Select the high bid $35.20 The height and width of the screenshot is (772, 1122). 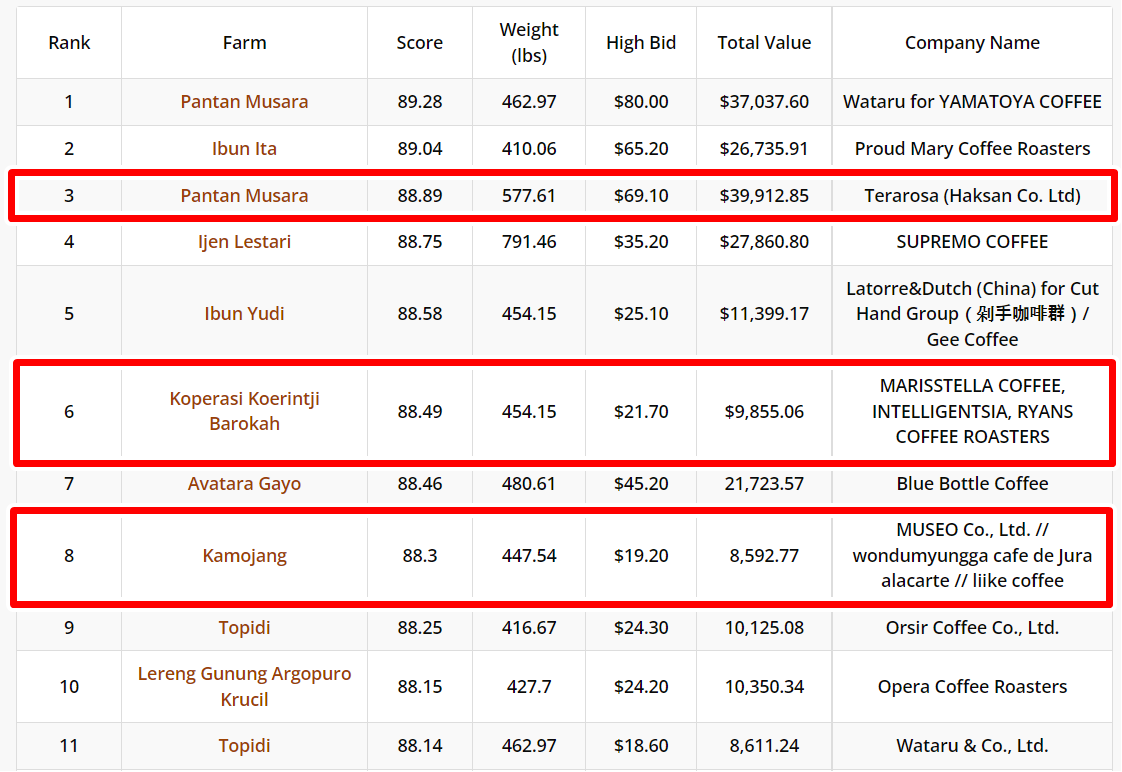click(x=641, y=242)
